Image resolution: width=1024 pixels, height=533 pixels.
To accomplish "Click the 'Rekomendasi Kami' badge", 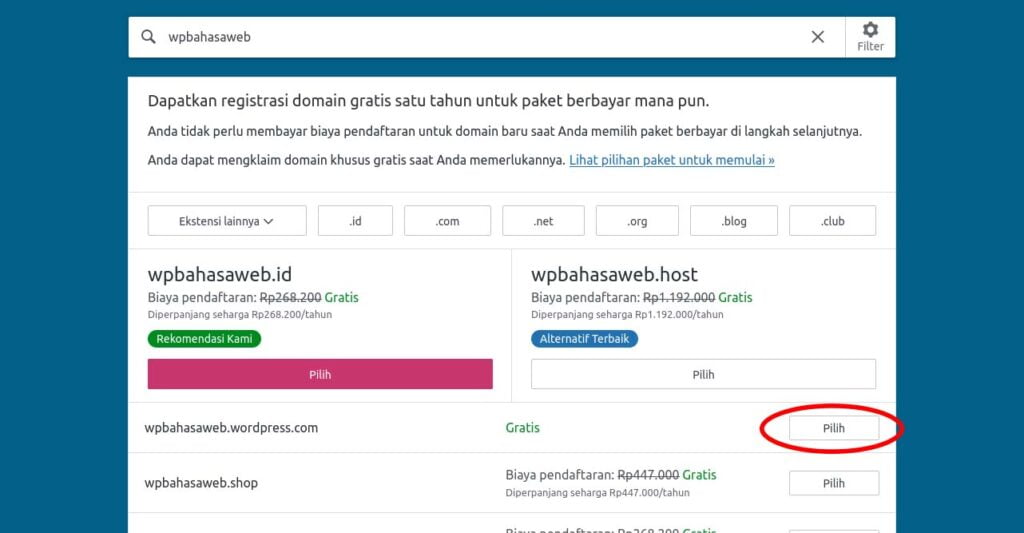I will click(204, 338).
